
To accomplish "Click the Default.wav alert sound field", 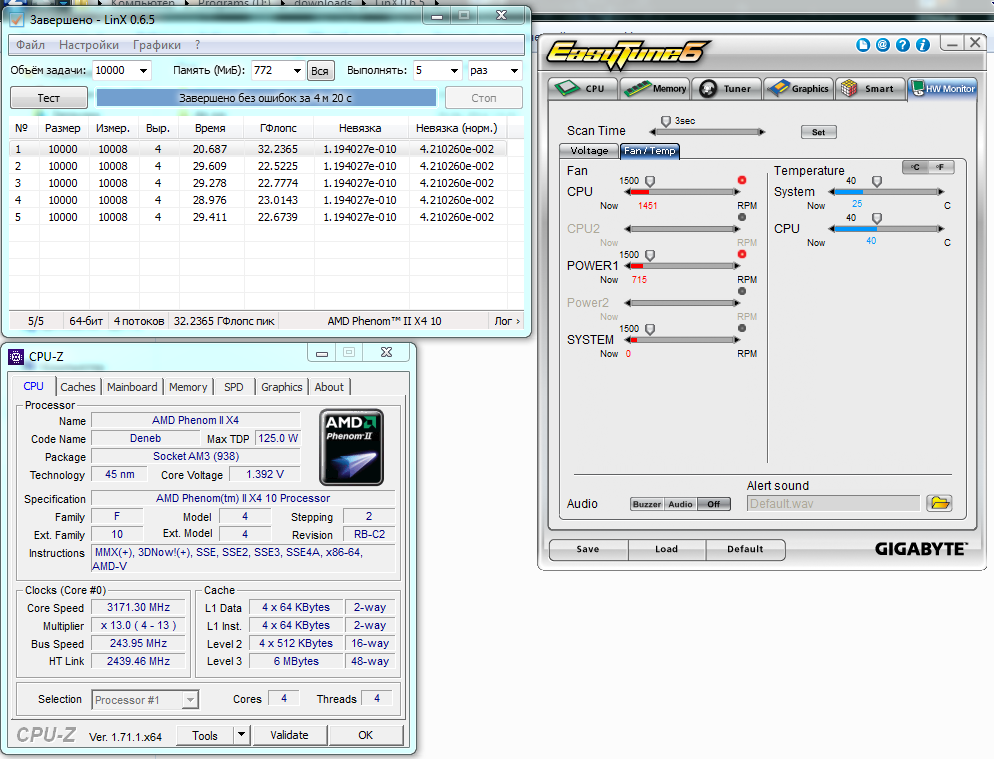I will click(833, 503).
